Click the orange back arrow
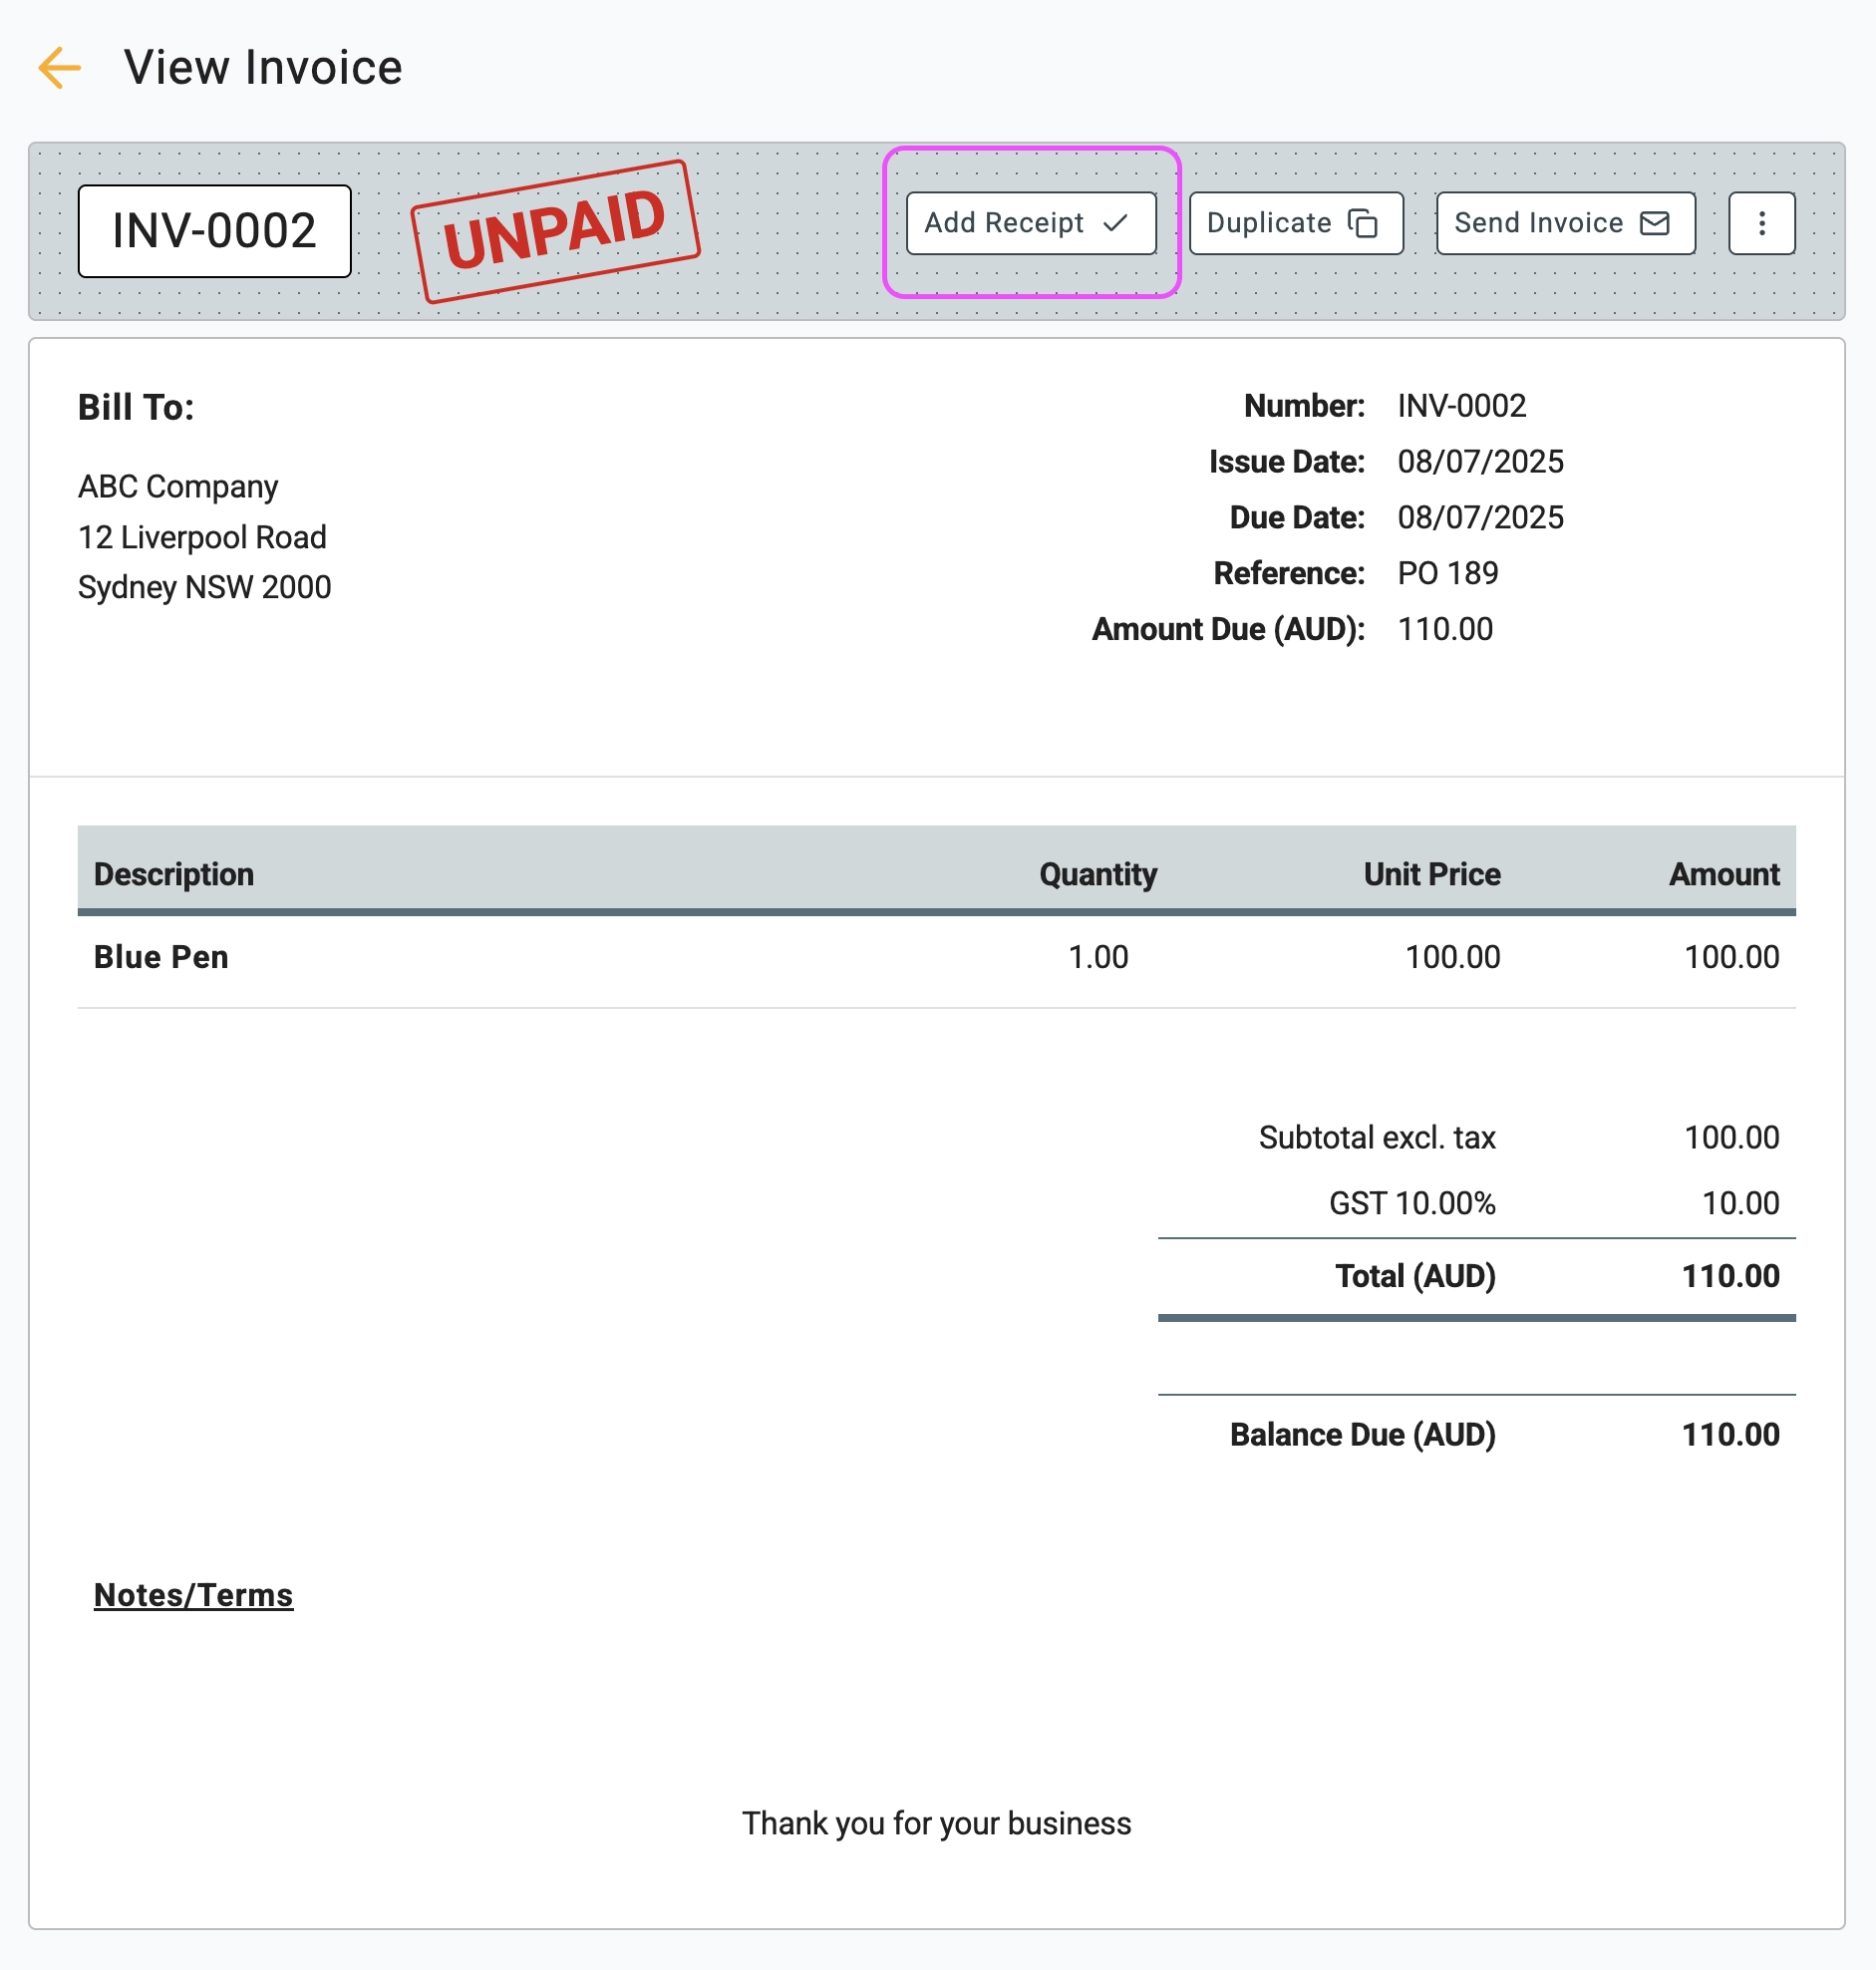The height and width of the screenshot is (1970, 1876). pyautogui.click(x=59, y=68)
